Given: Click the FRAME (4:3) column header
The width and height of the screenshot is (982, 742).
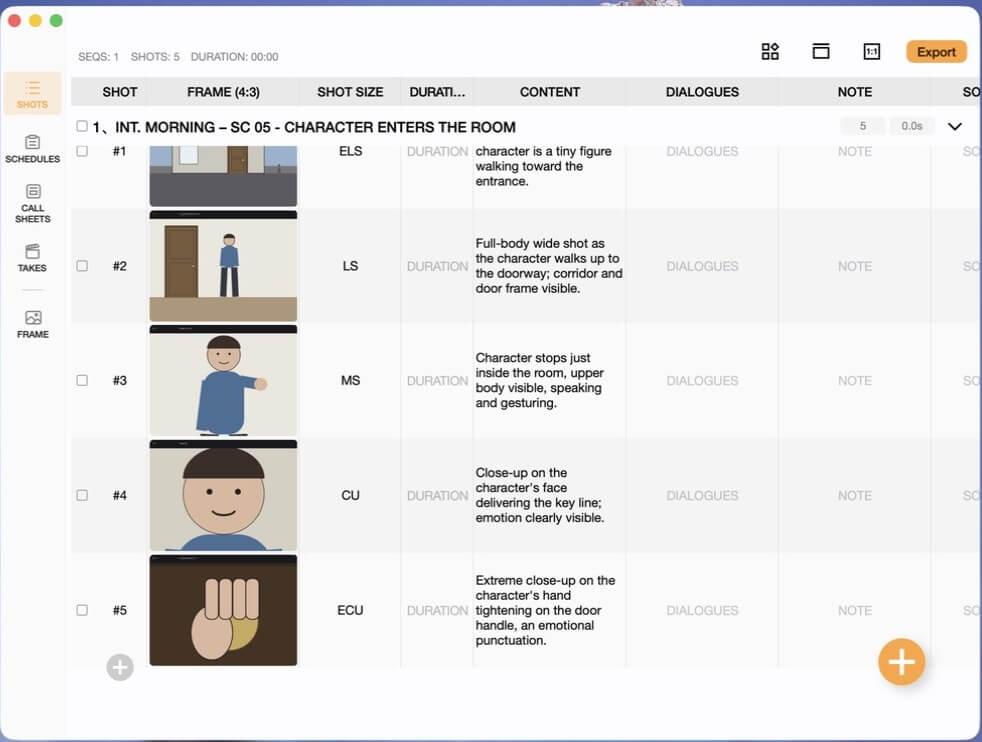Looking at the screenshot, I should tap(223, 92).
